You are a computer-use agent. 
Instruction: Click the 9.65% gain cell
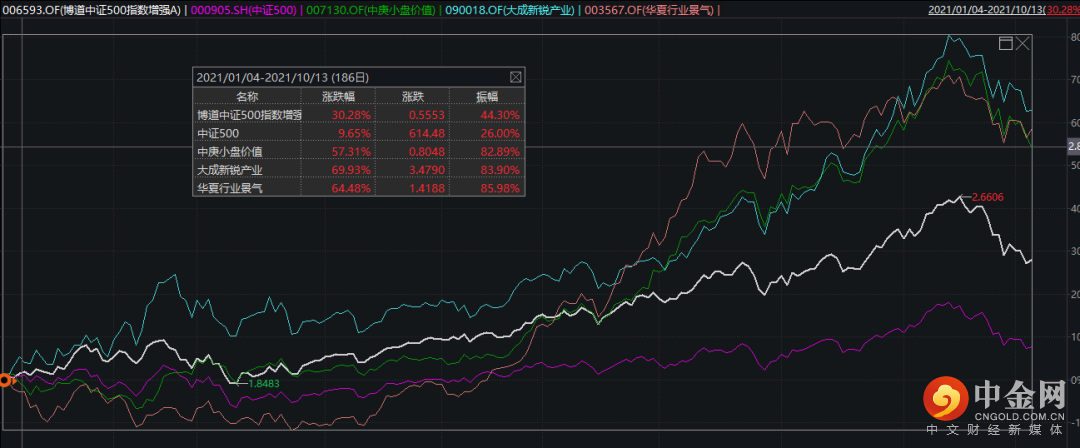click(356, 133)
